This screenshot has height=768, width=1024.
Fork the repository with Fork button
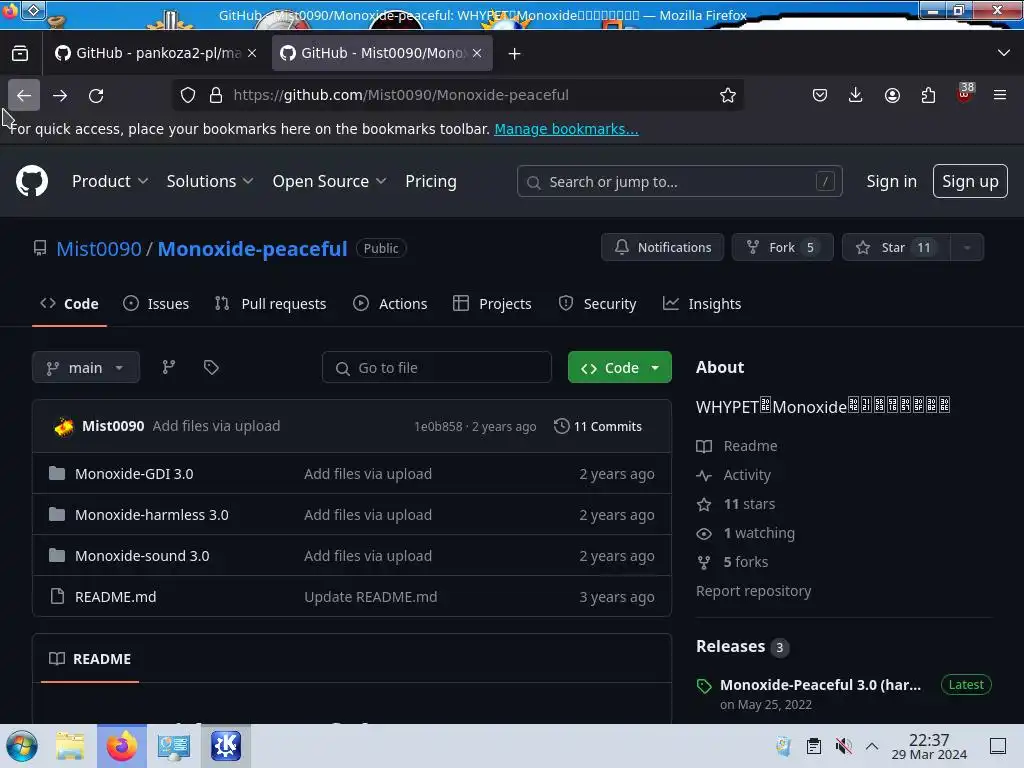pyautogui.click(x=782, y=248)
